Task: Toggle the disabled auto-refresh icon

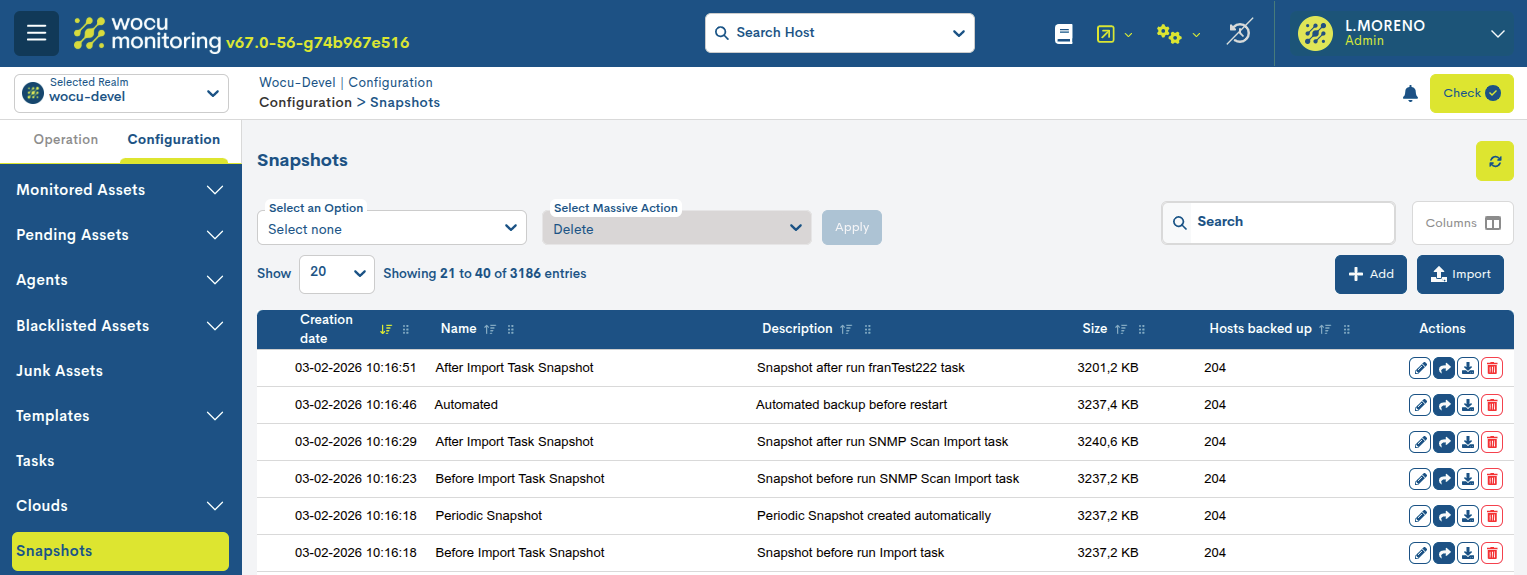Action: tap(1238, 34)
